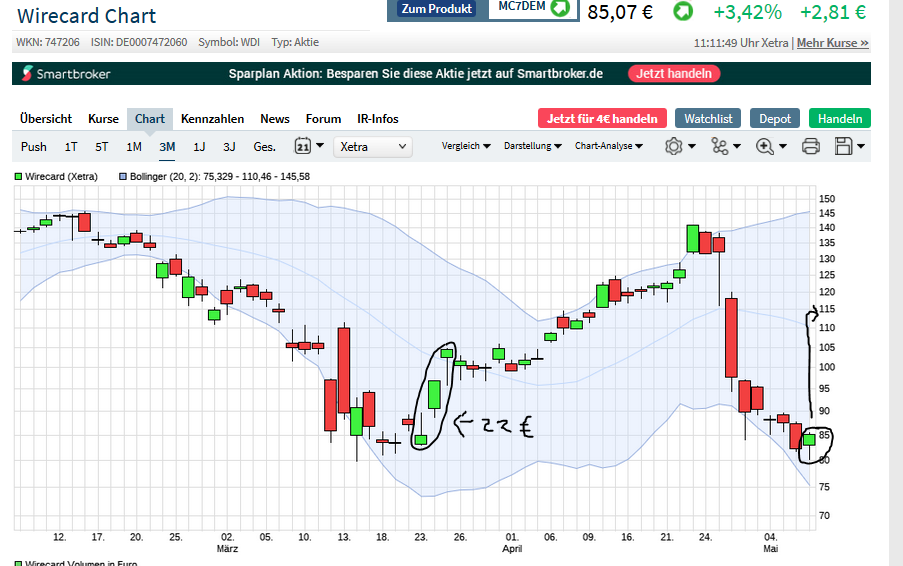
Task: Click the green Handeln button
Action: click(840, 119)
